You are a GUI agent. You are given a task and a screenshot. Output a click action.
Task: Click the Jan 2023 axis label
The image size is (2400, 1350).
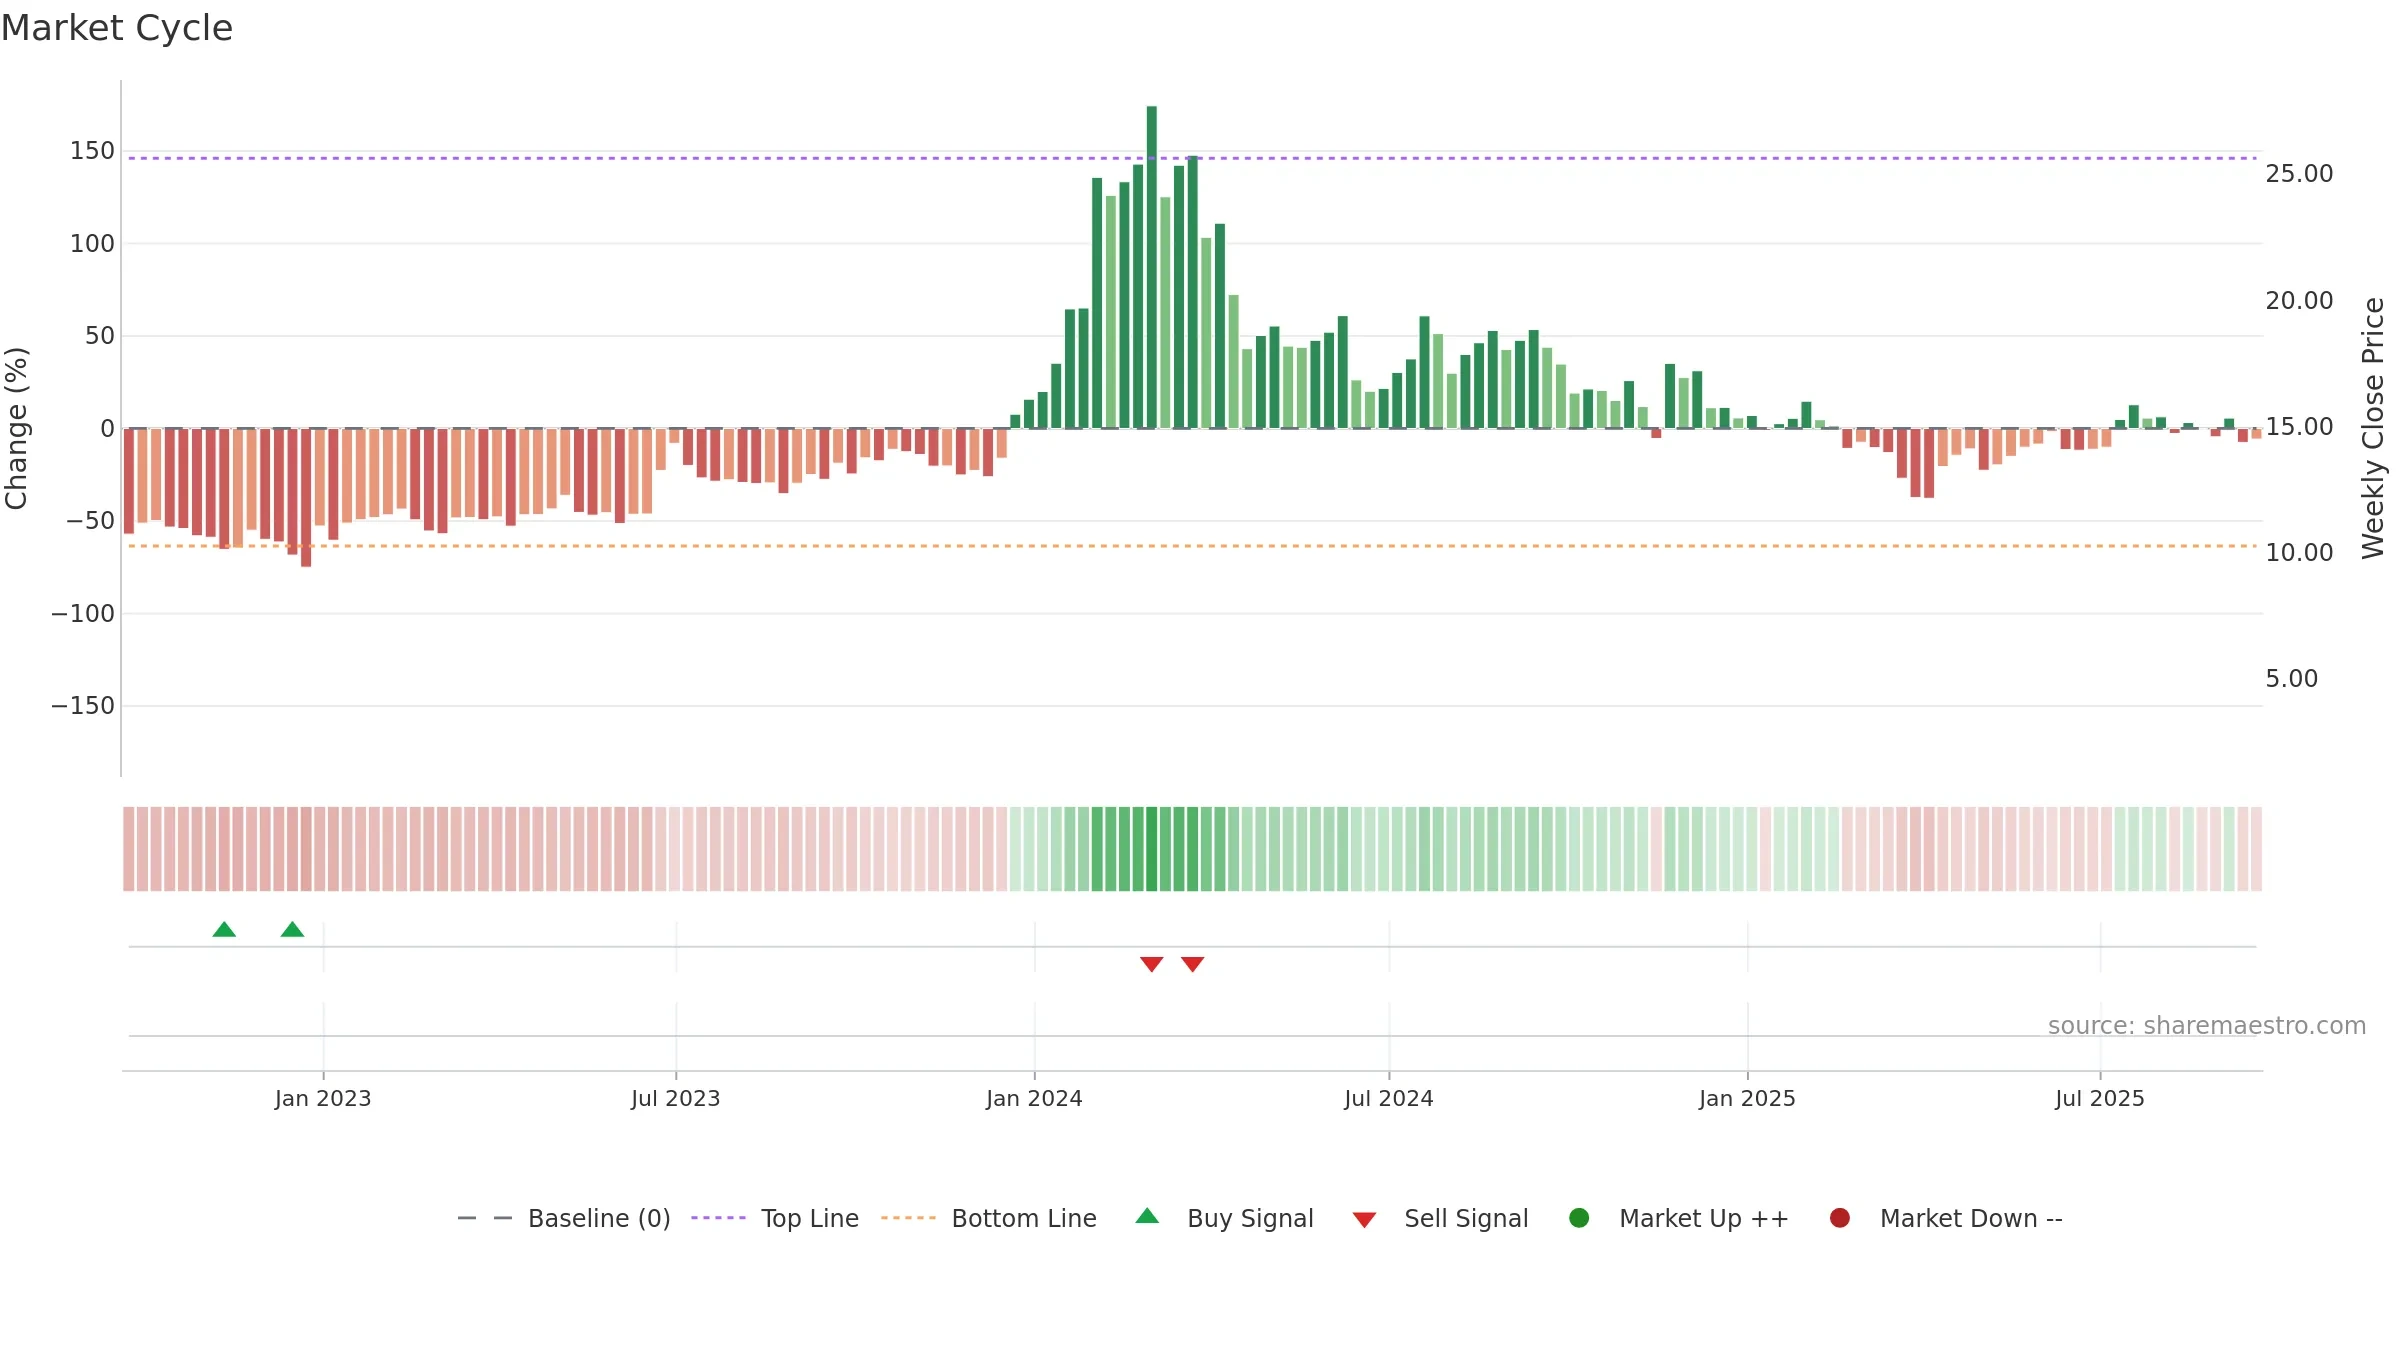tap(323, 1099)
